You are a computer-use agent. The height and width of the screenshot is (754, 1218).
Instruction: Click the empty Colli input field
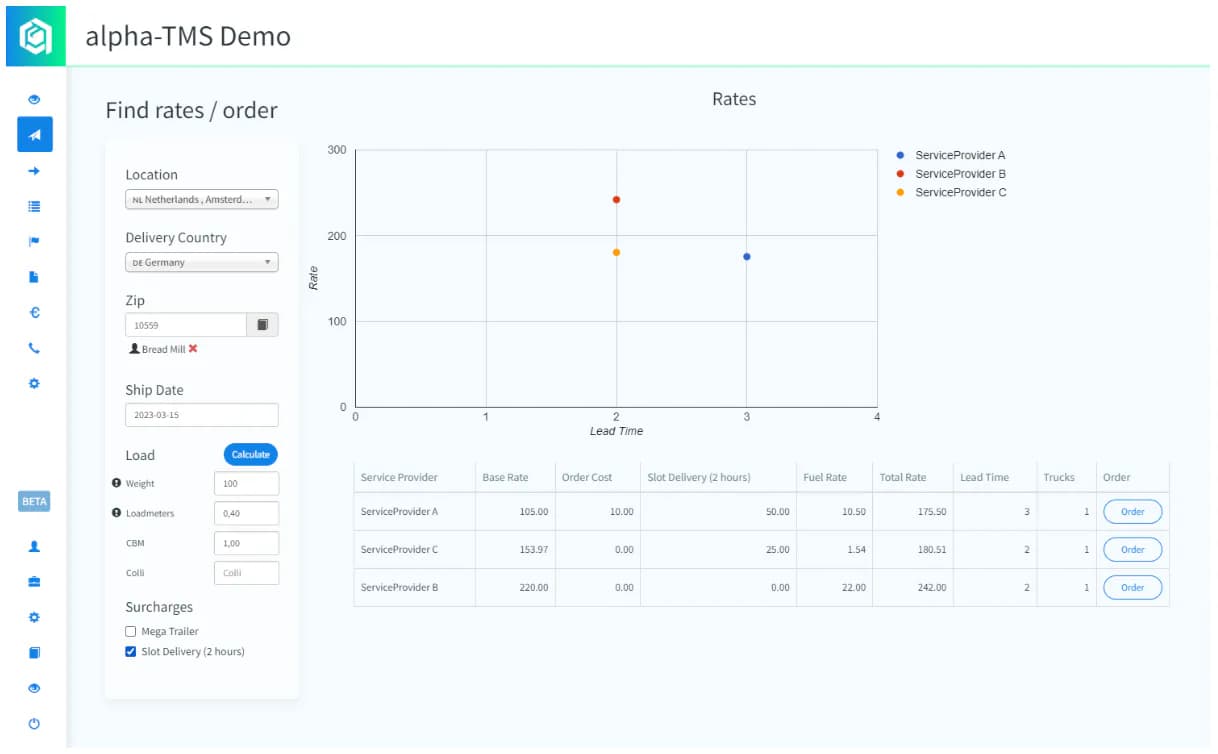tap(247, 573)
